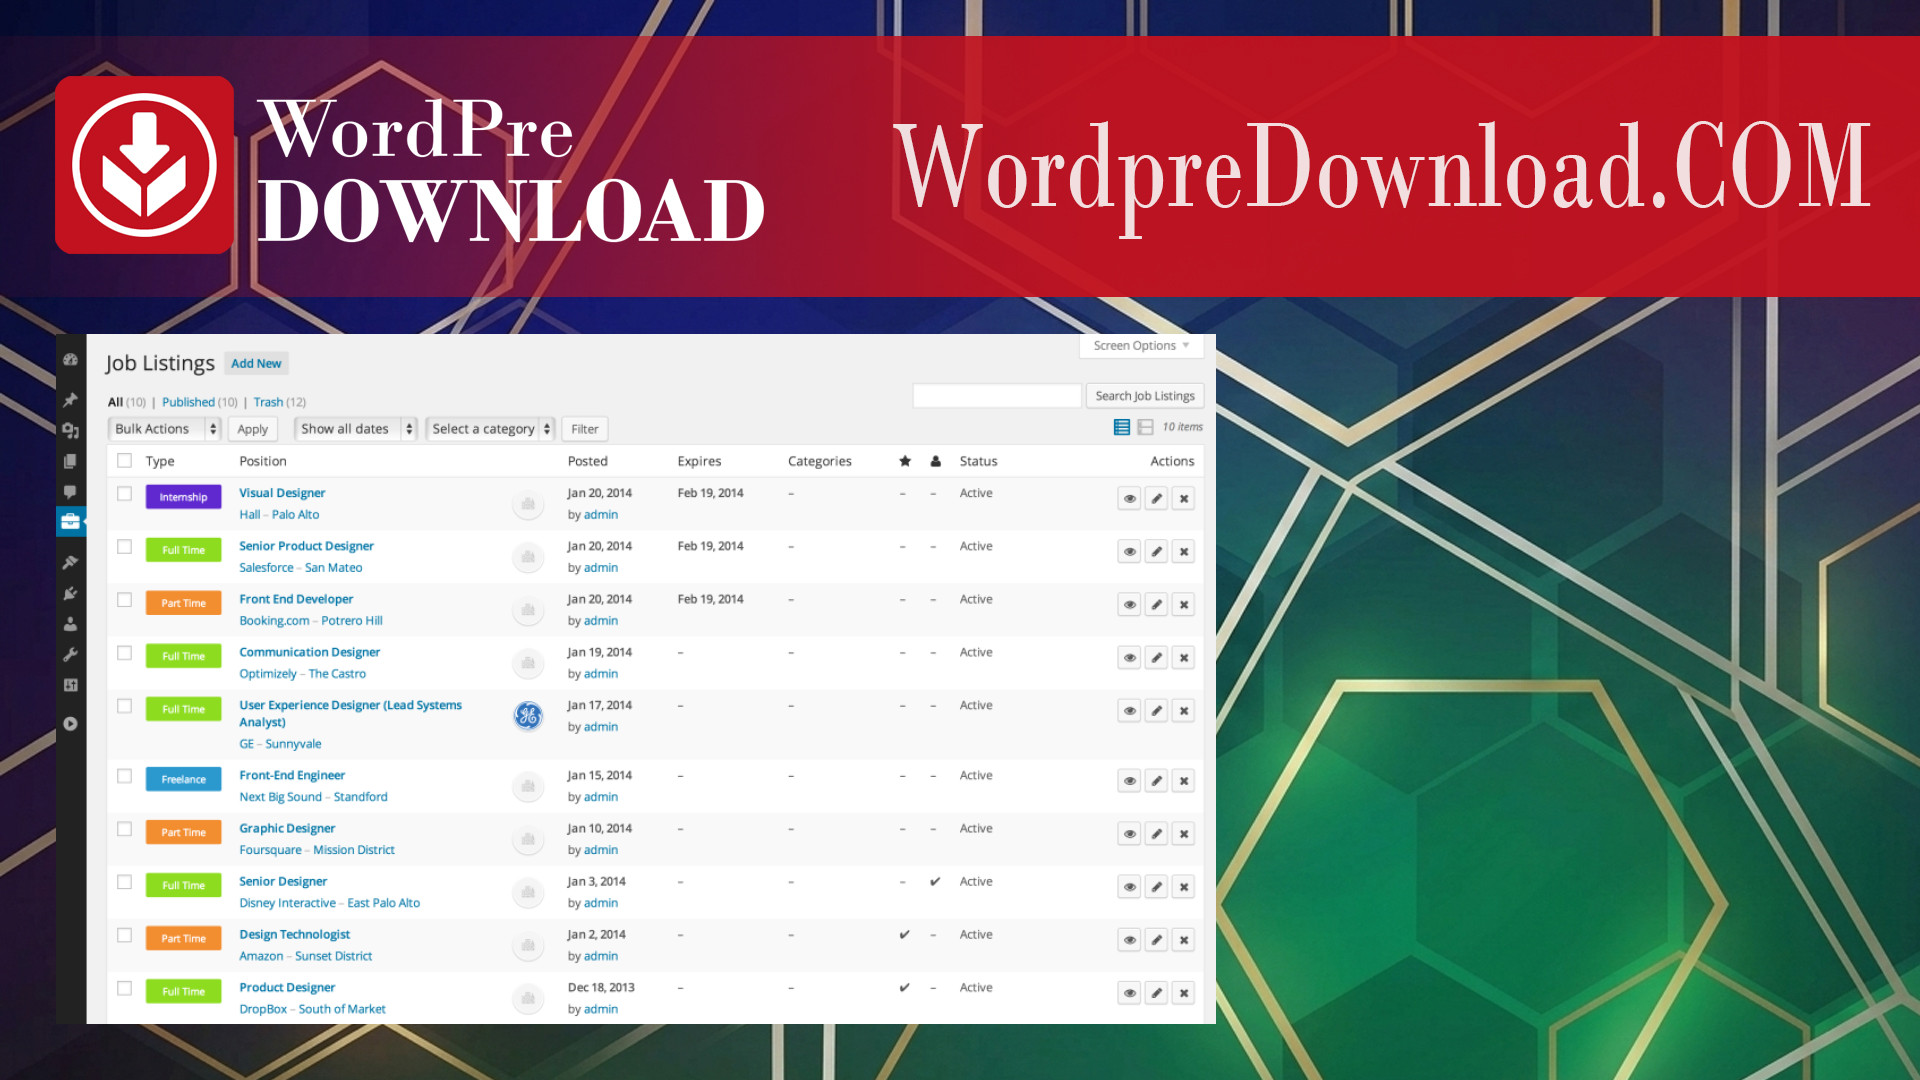1920x1080 pixels.
Task: Expand the Screen Options panel
Action: (x=1141, y=345)
